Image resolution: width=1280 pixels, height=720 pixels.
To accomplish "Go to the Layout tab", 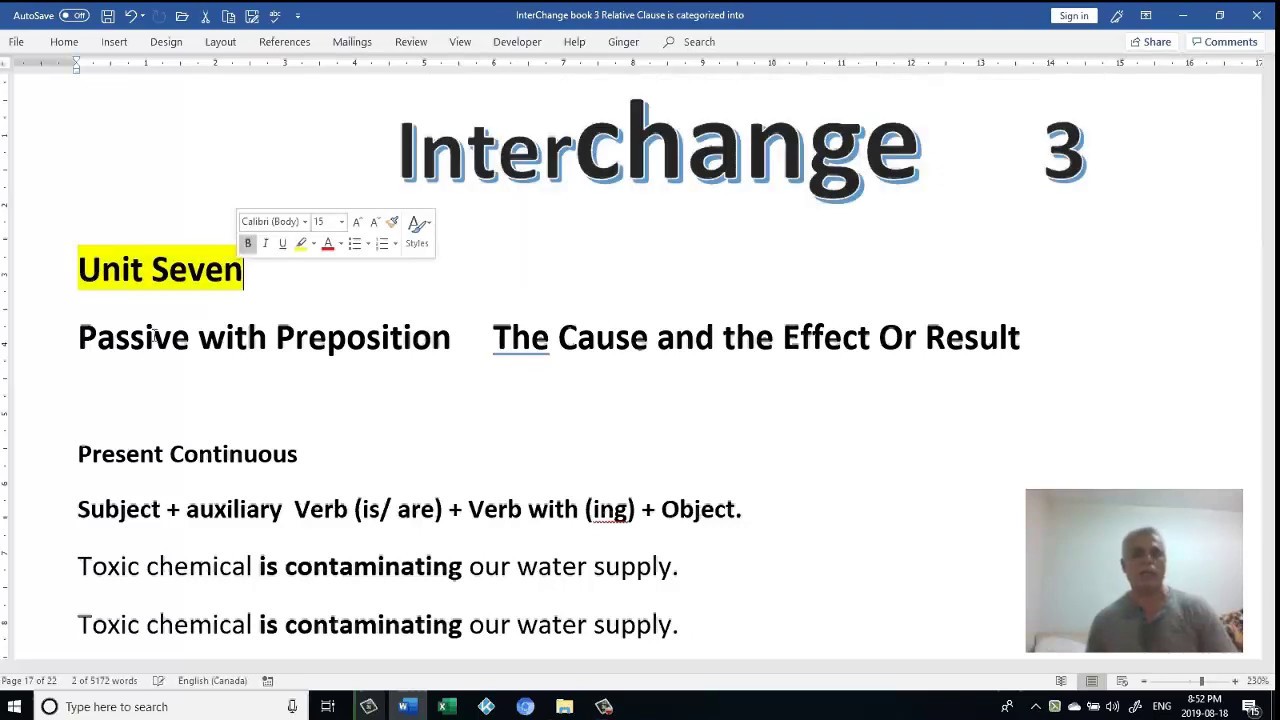I will click(220, 42).
